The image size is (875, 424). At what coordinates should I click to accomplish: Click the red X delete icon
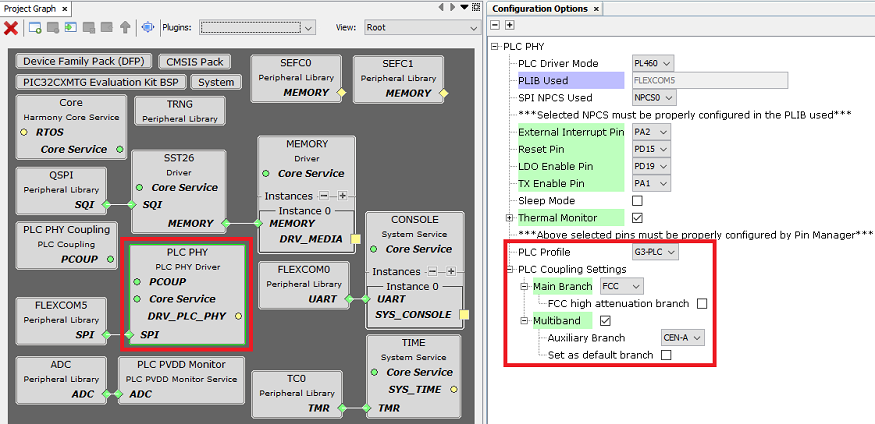[11, 28]
